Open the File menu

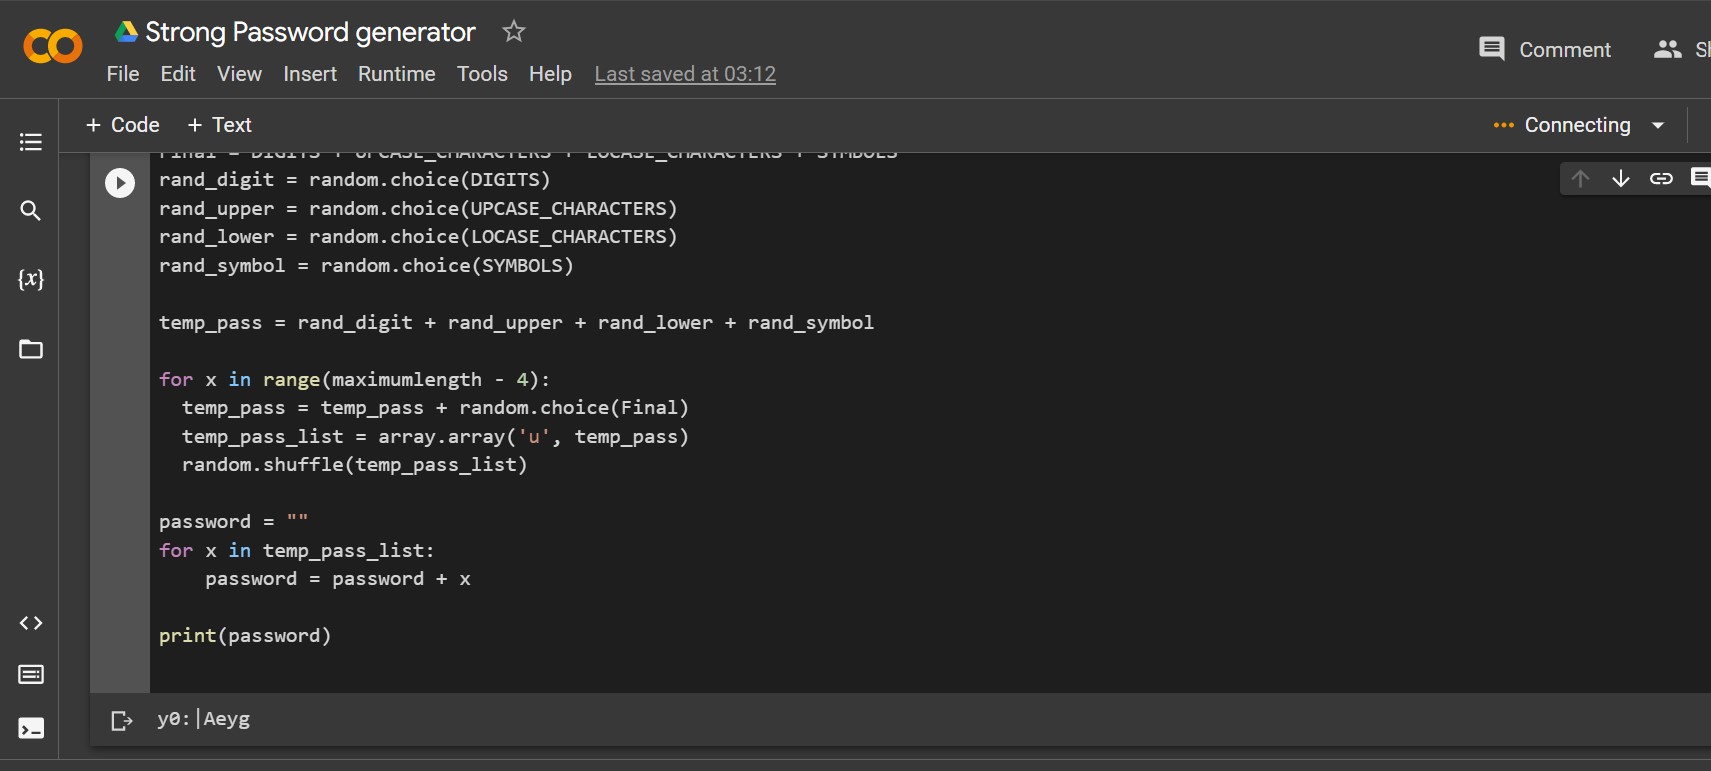point(123,74)
